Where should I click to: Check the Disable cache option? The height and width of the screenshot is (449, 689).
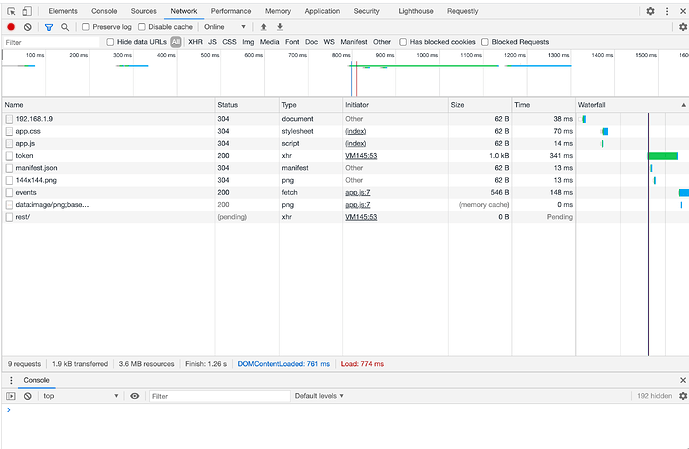coord(142,27)
